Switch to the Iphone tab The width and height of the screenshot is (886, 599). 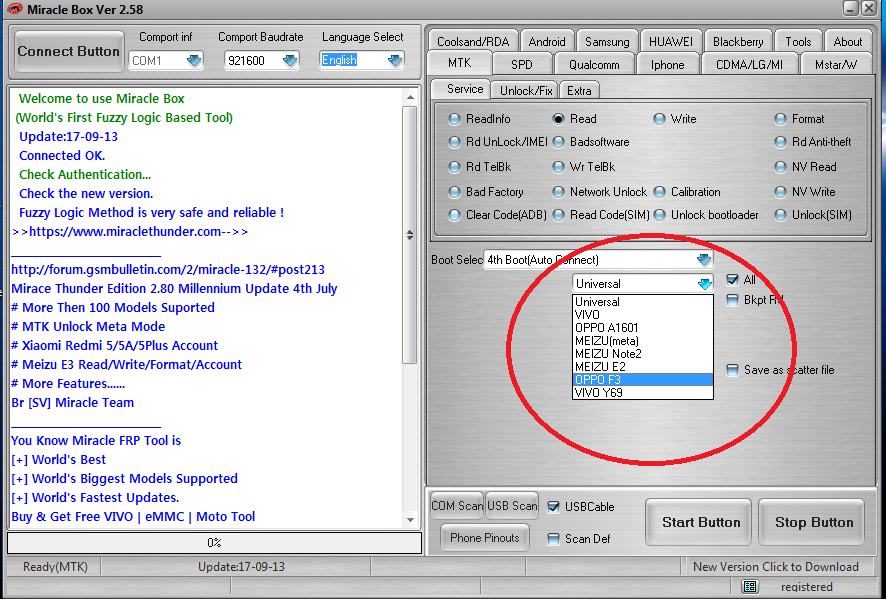pos(667,64)
